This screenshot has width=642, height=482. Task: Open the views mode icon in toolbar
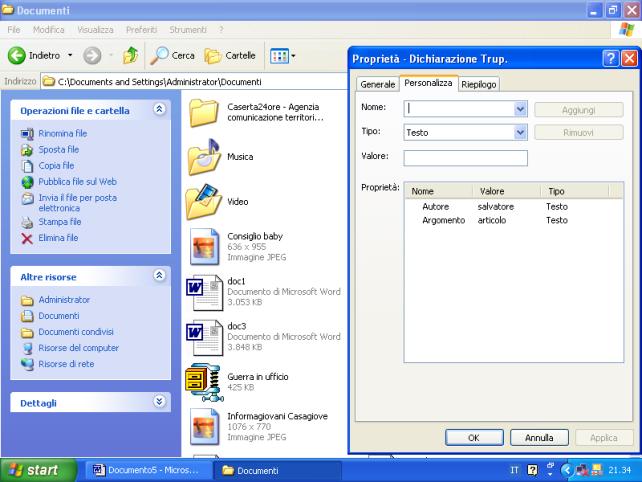click(279, 56)
